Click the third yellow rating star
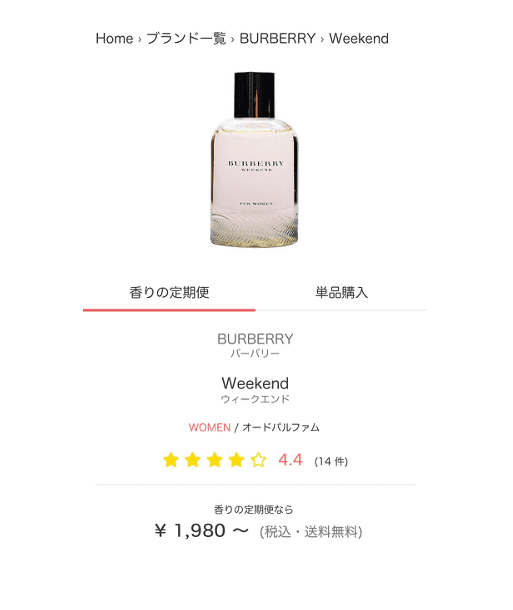 (x=214, y=460)
